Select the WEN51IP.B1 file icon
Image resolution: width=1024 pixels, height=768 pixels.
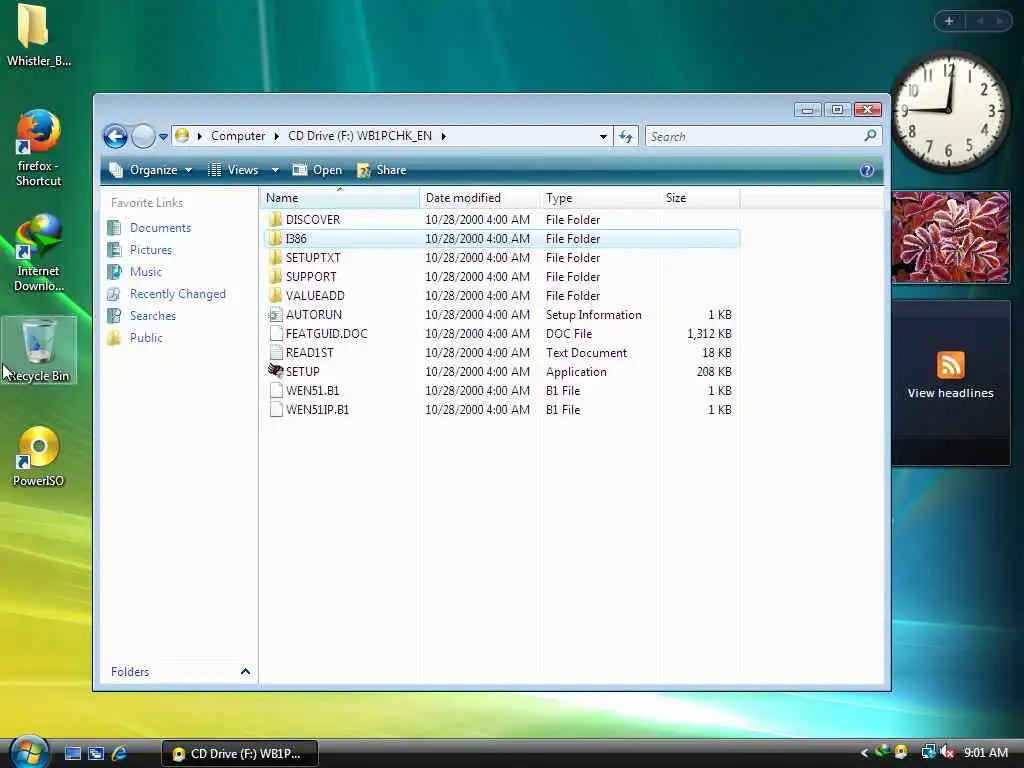tap(276, 409)
